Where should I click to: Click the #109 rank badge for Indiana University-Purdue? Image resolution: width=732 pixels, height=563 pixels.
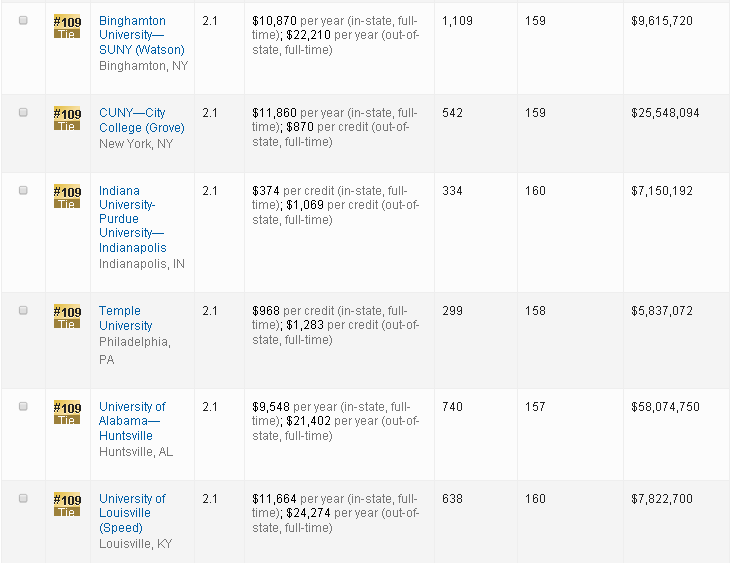click(67, 196)
